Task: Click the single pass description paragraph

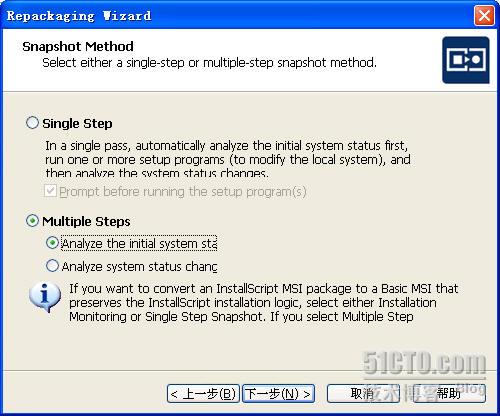Action: pos(228,159)
